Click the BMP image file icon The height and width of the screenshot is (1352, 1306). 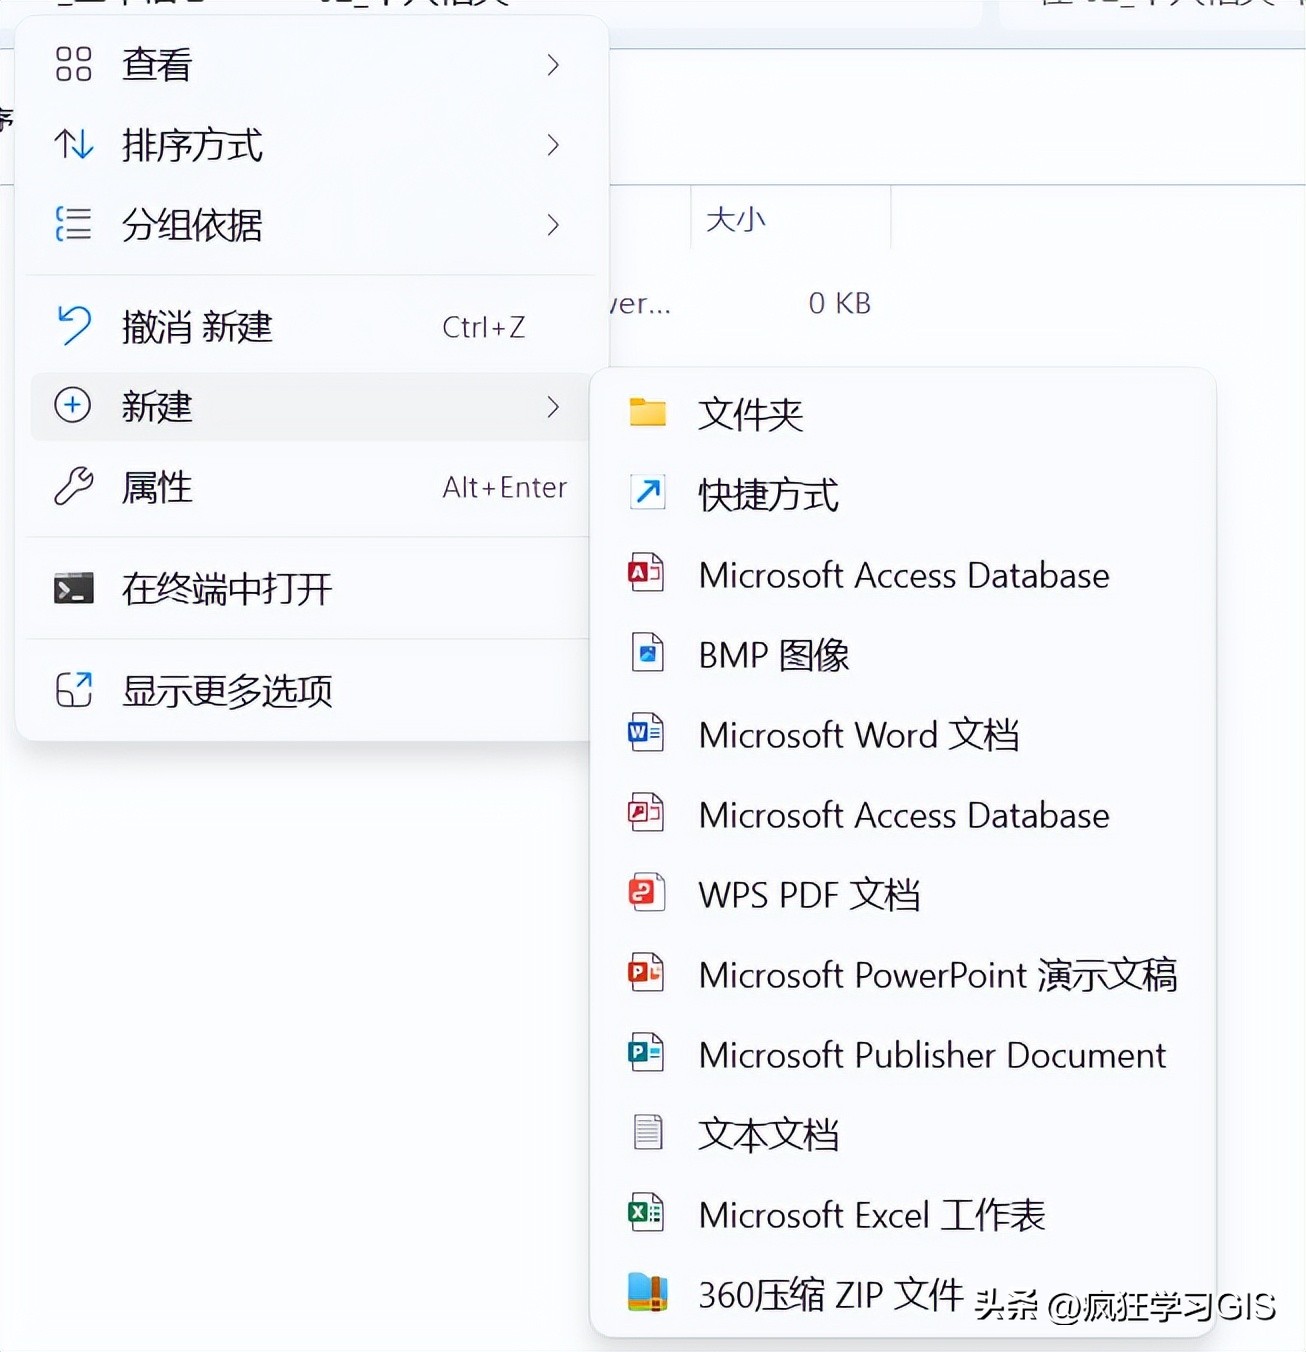[647, 653]
